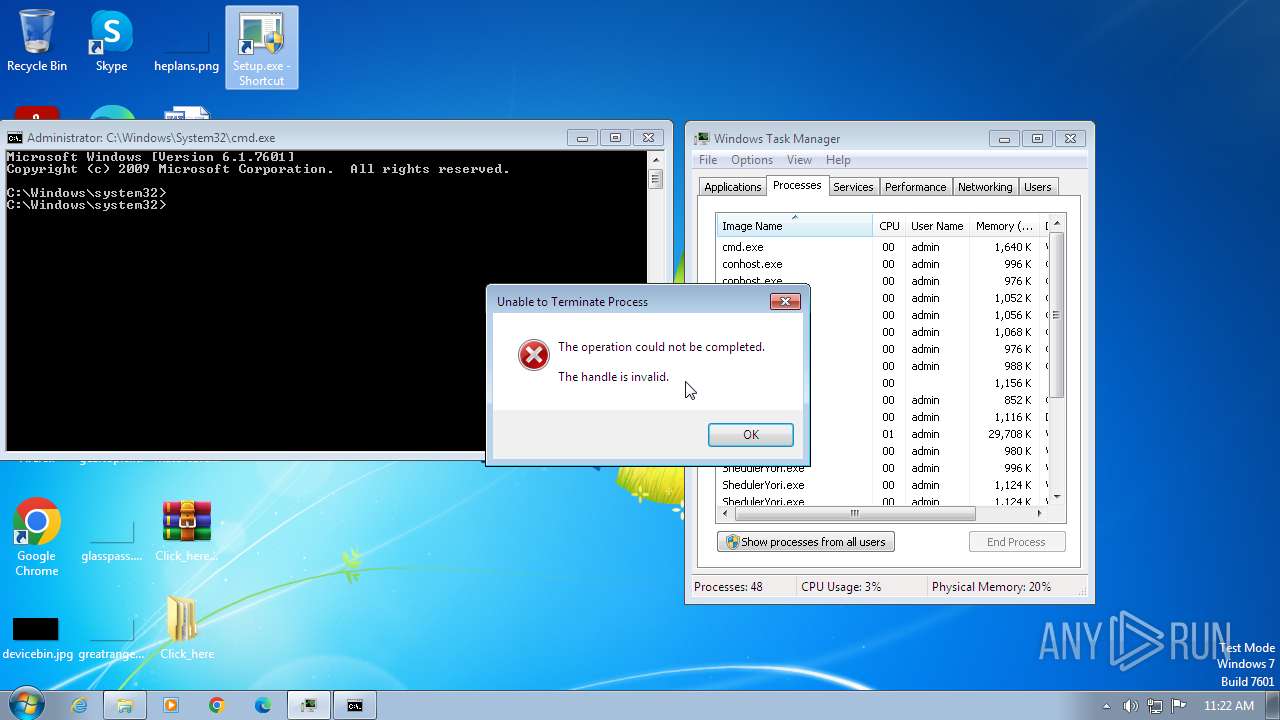Switch to the Processes tab
Viewport: 1280px width, 720px height.
pos(797,186)
